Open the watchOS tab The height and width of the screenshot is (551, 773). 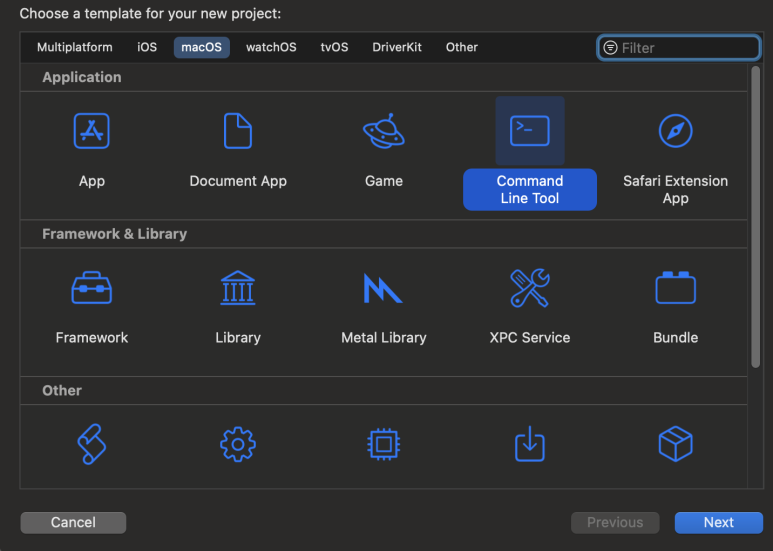click(271, 47)
